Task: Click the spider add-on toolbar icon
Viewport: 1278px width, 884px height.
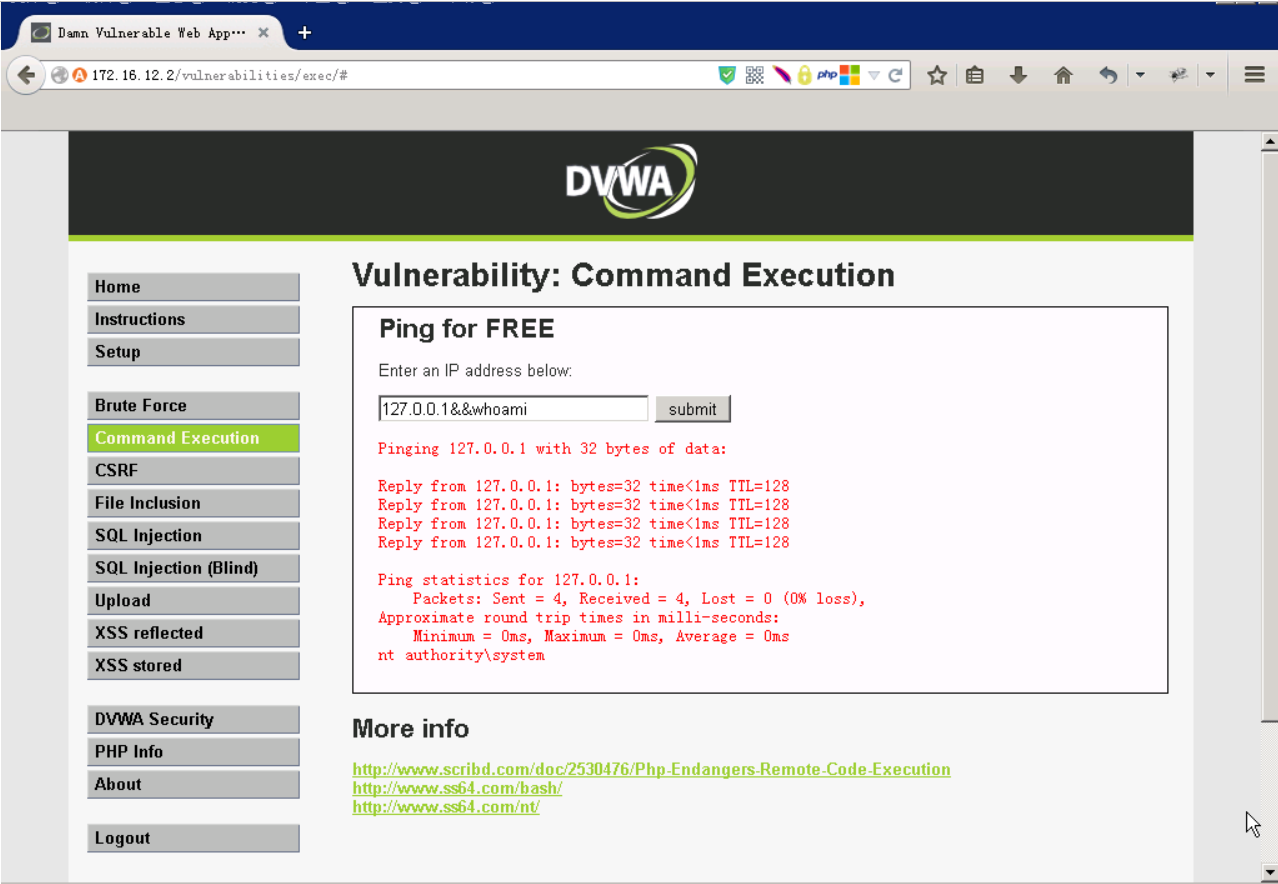Action: tap(1179, 75)
